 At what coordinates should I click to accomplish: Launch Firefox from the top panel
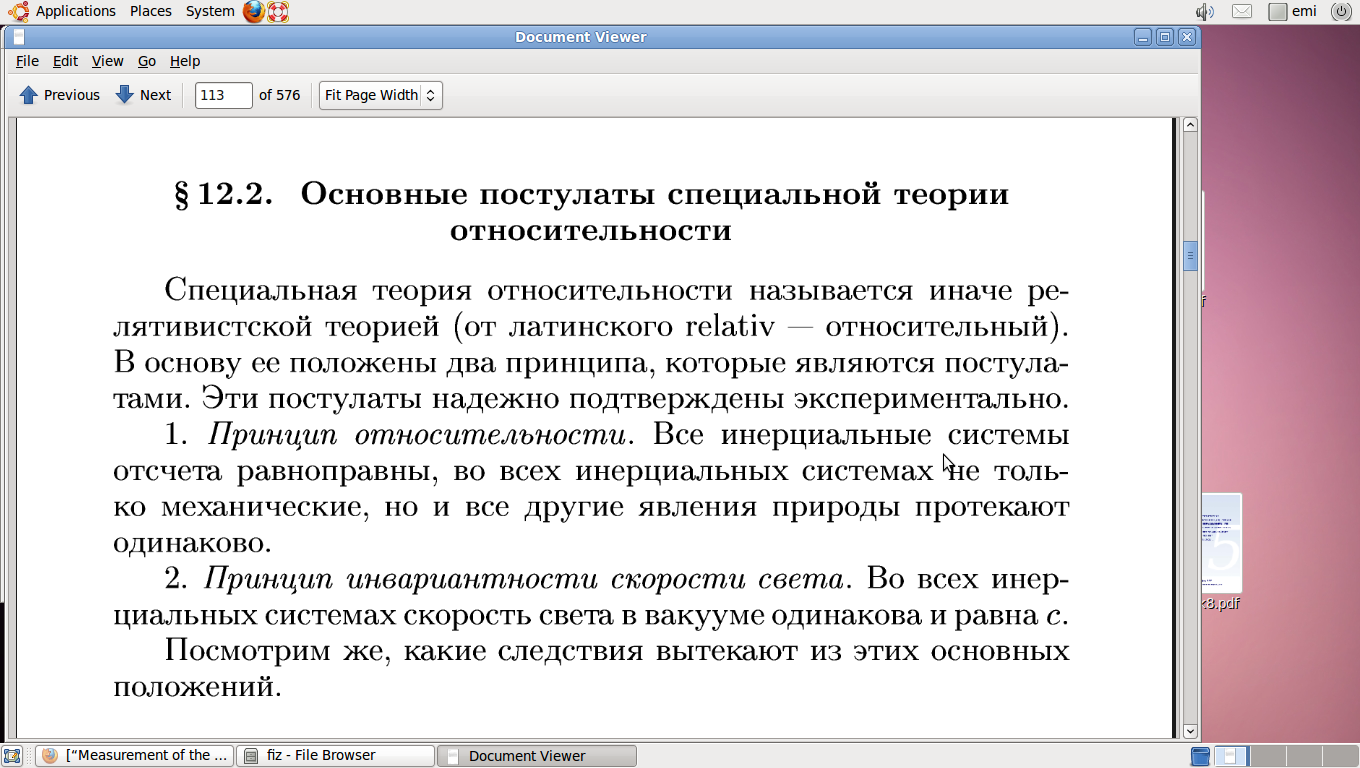(x=254, y=12)
